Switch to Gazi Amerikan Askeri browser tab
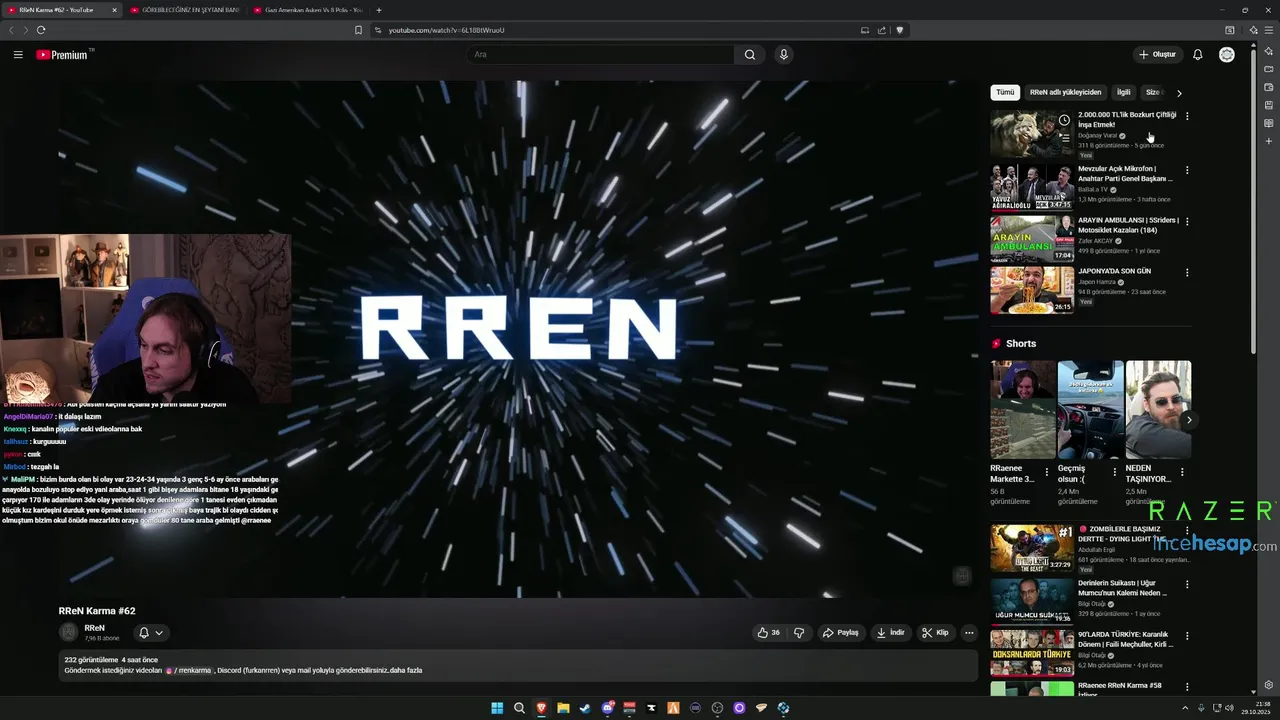The width and height of the screenshot is (1280, 720). point(307,10)
